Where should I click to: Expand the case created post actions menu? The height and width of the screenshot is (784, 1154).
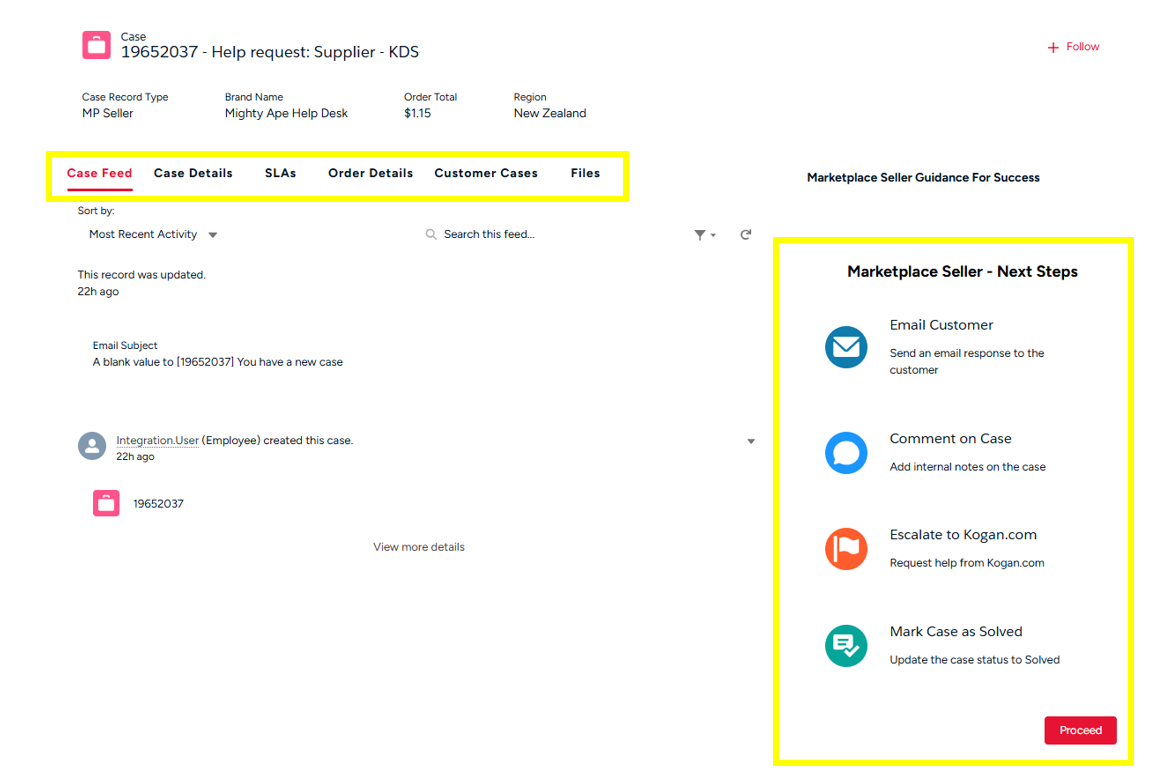(751, 441)
